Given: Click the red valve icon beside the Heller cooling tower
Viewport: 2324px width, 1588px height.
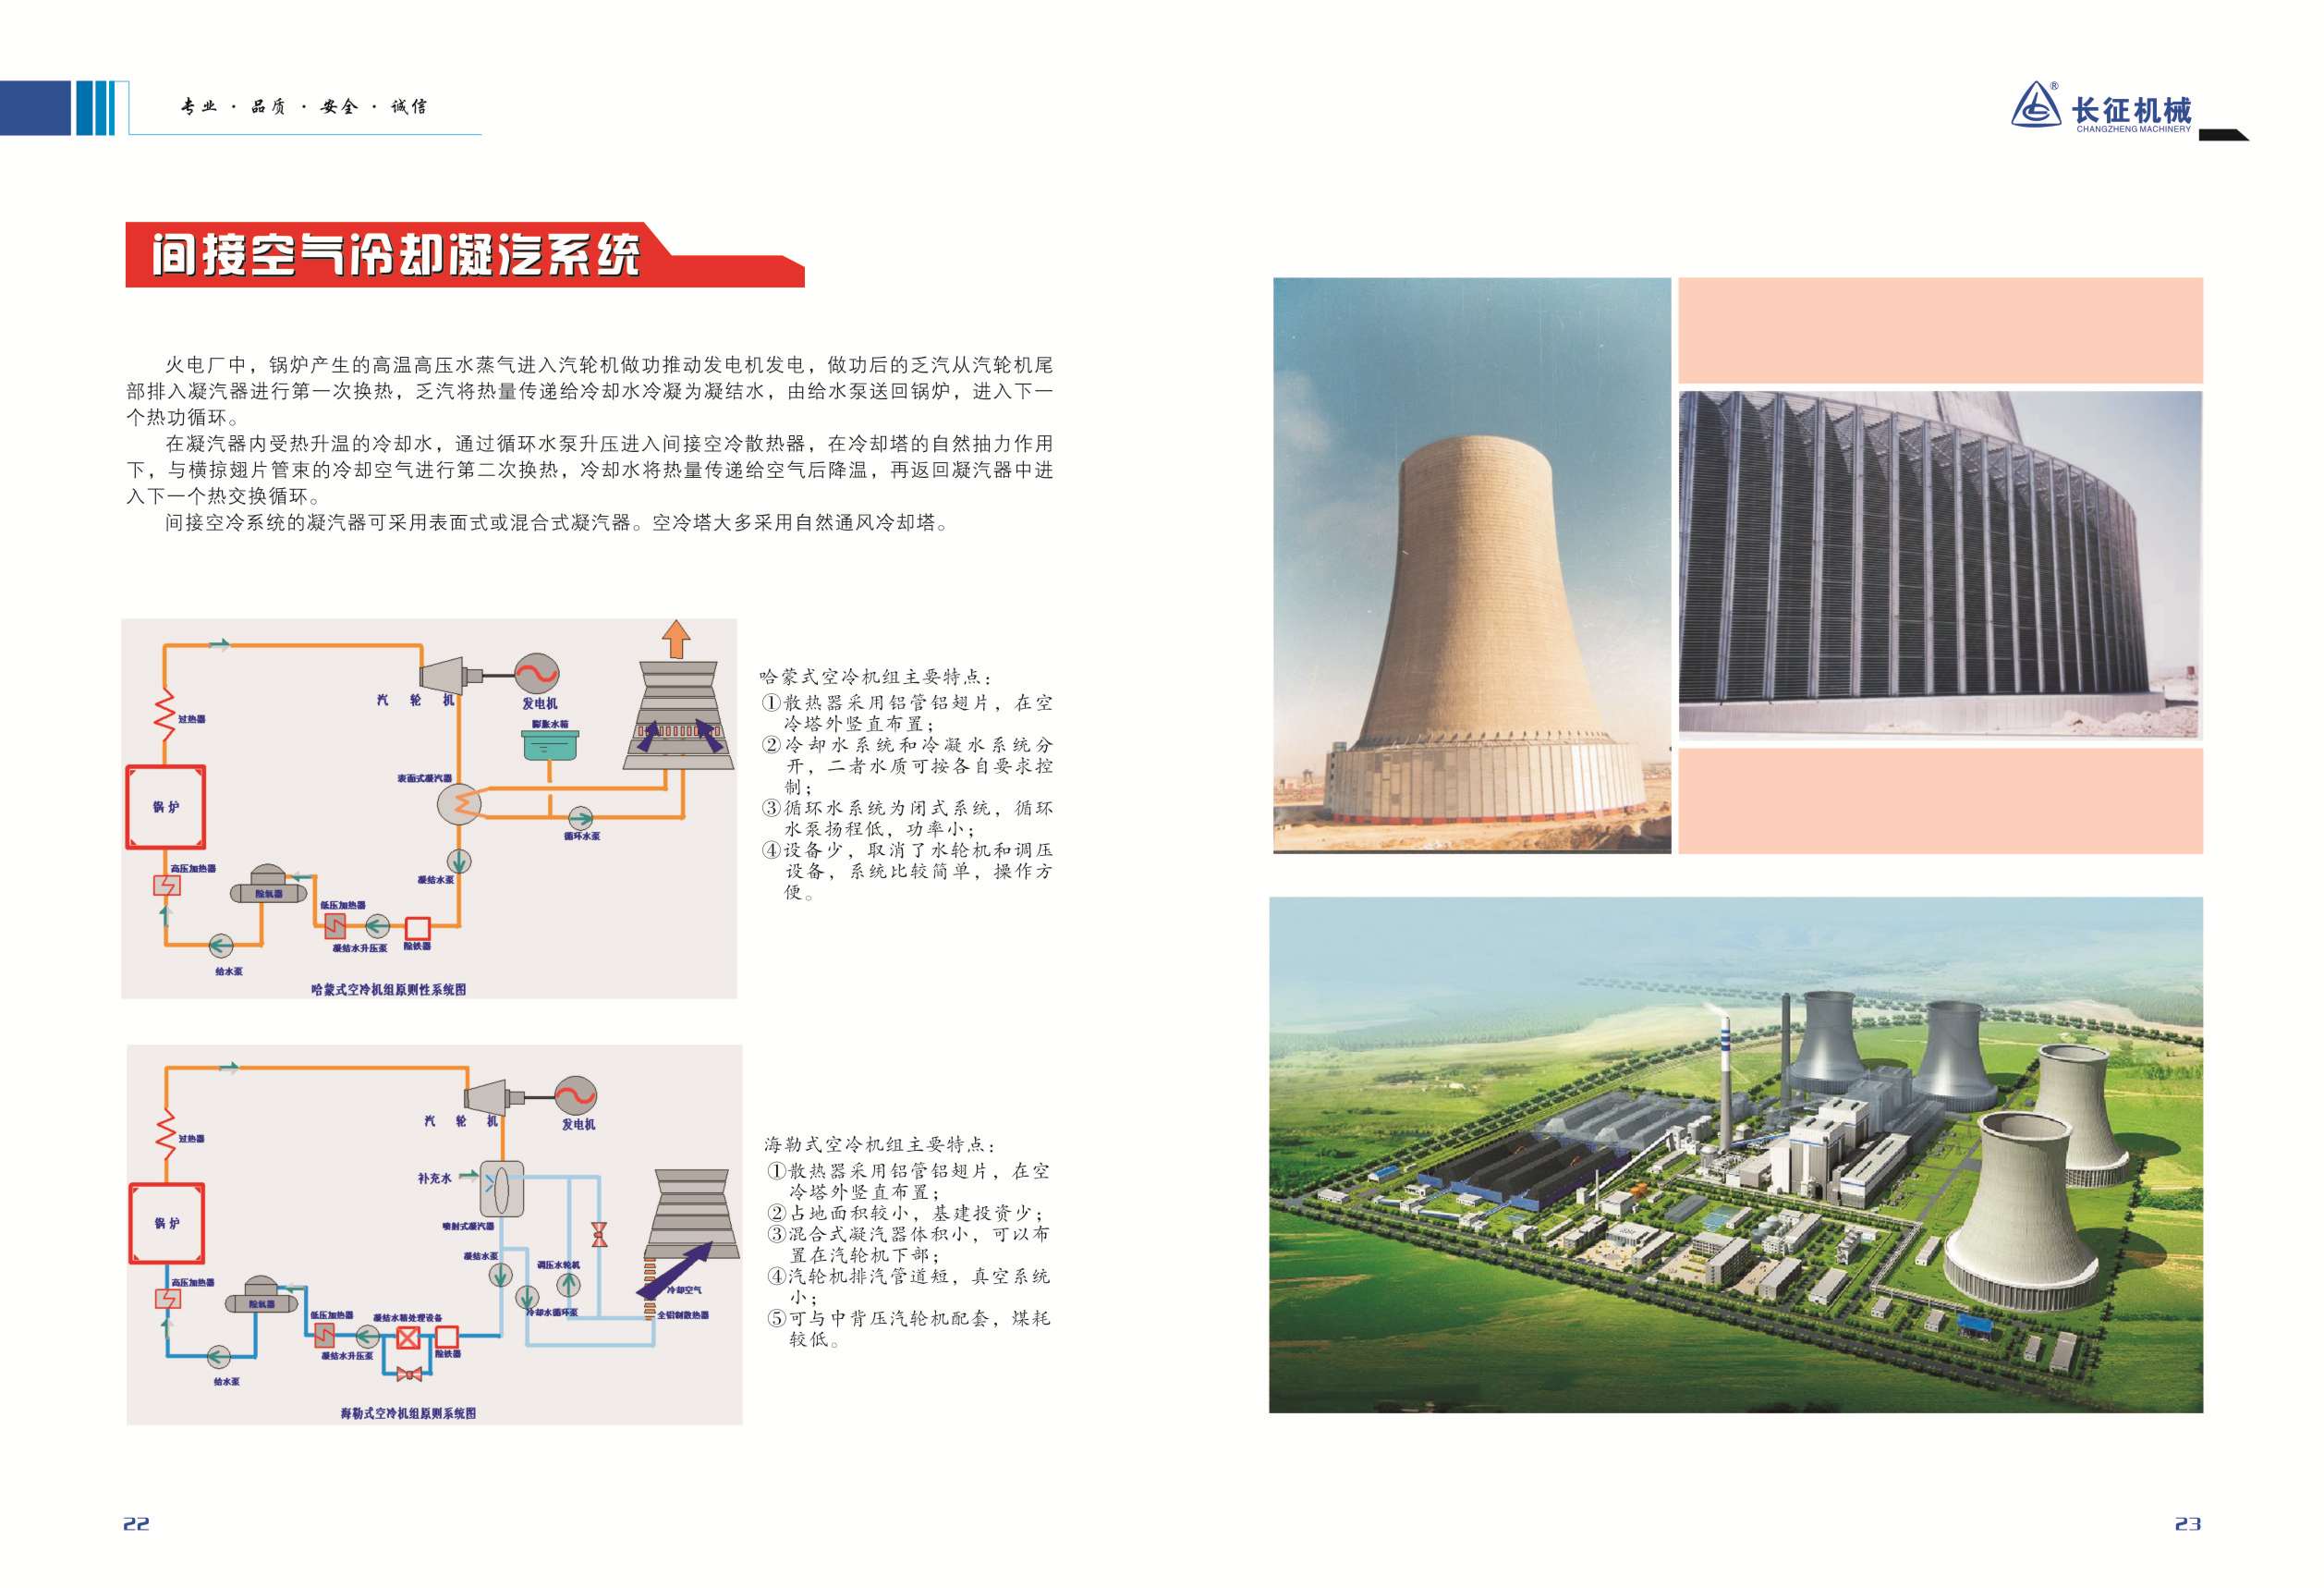Looking at the screenshot, I should (x=599, y=1234).
